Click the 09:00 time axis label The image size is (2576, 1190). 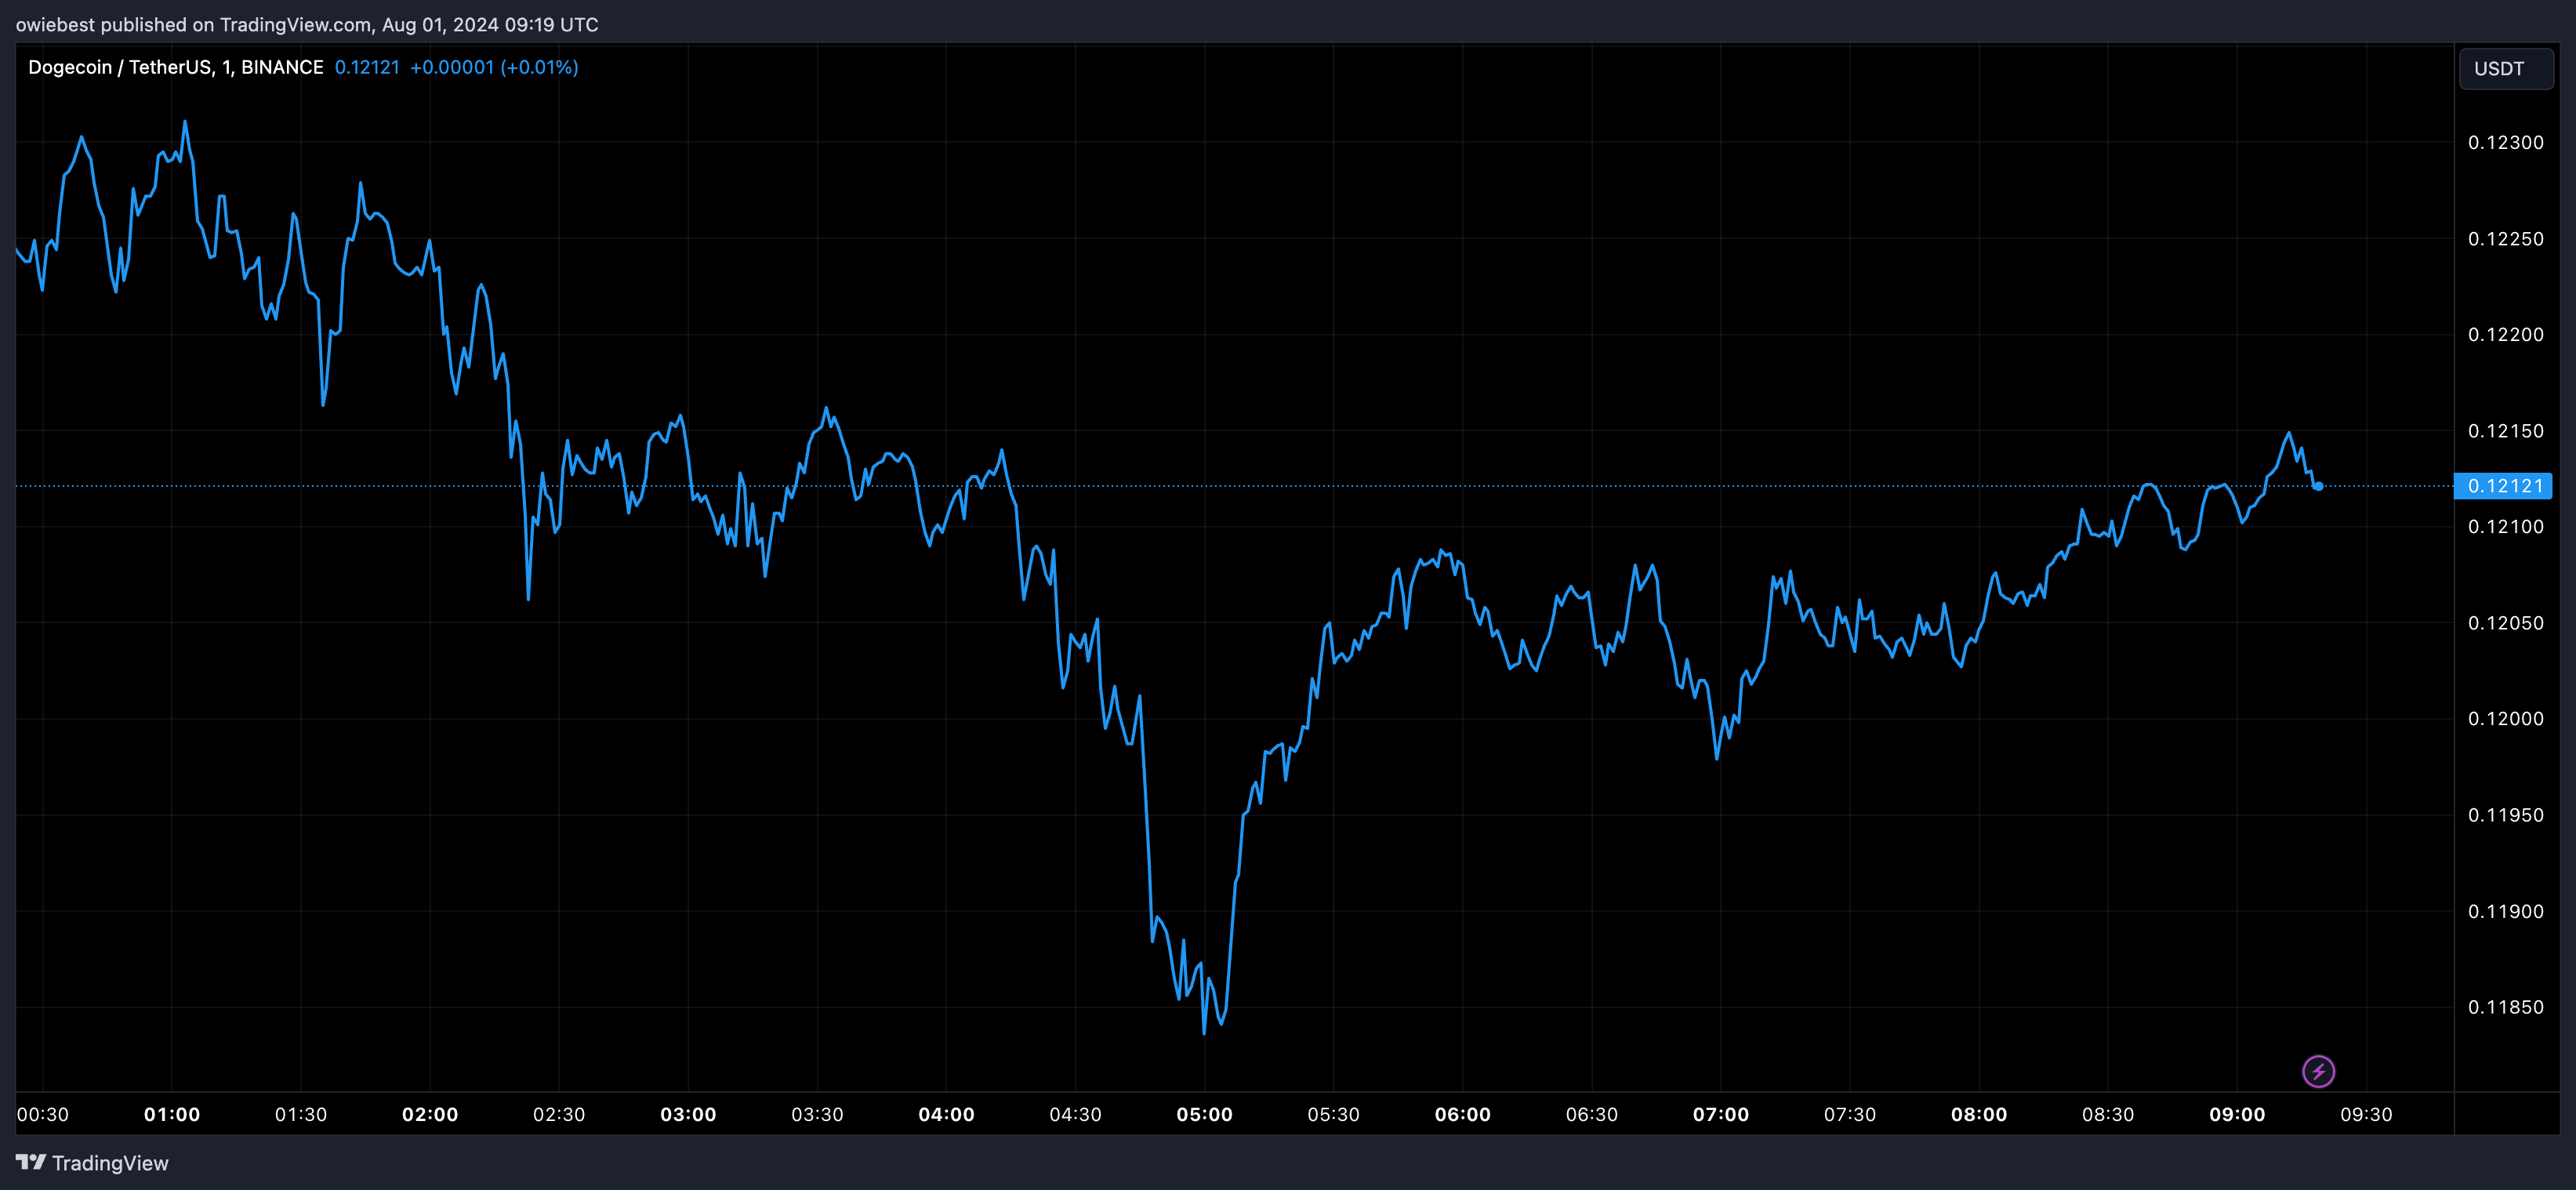[x=2237, y=1114]
